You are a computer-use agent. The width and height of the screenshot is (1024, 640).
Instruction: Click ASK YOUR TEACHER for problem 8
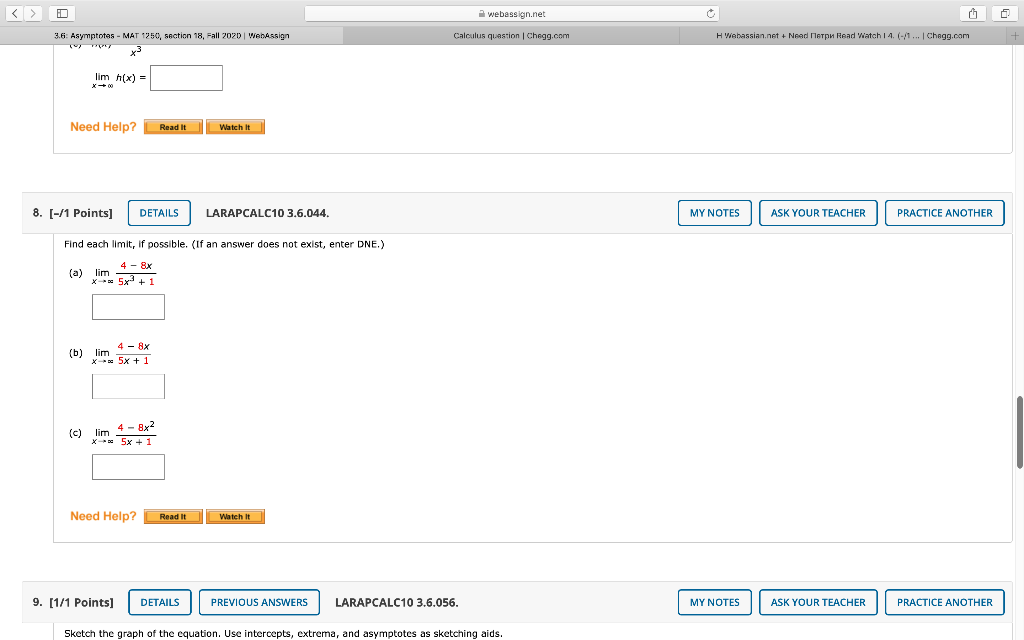click(x=818, y=212)
